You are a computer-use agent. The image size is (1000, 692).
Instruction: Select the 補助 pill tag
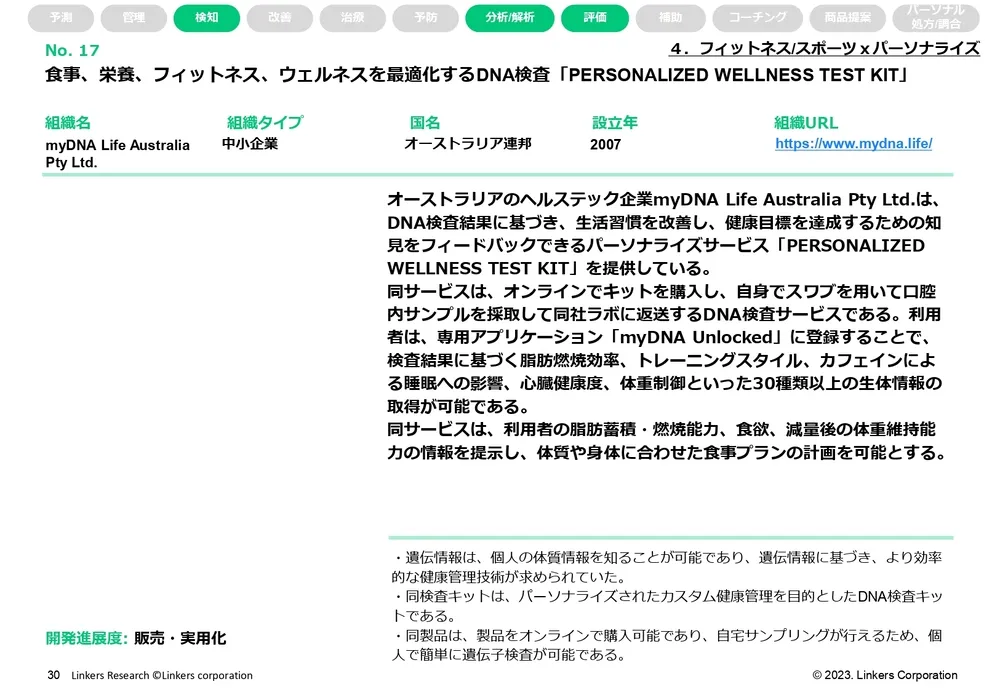(671, 18)
